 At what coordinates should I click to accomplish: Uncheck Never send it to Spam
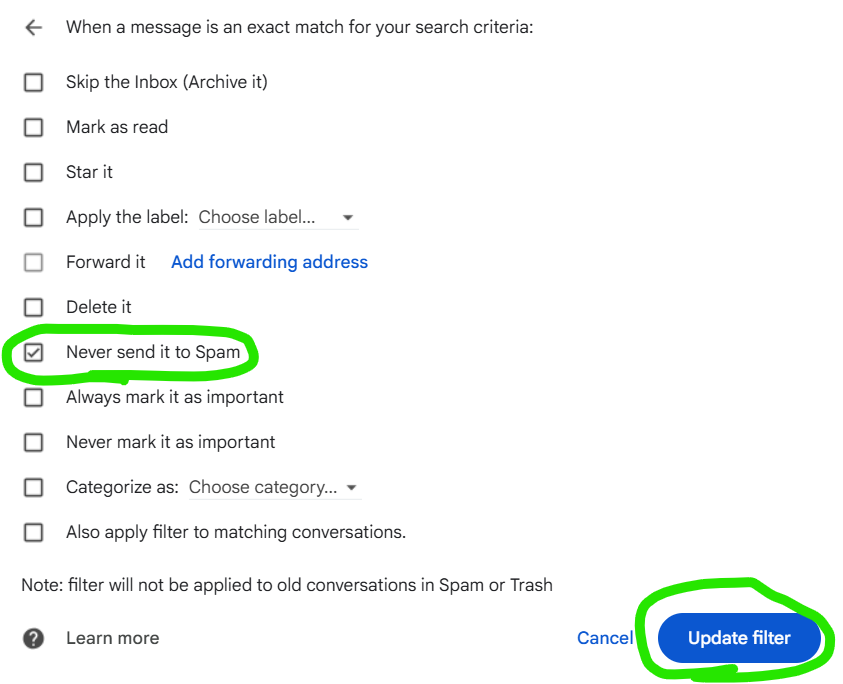[33, 352]
